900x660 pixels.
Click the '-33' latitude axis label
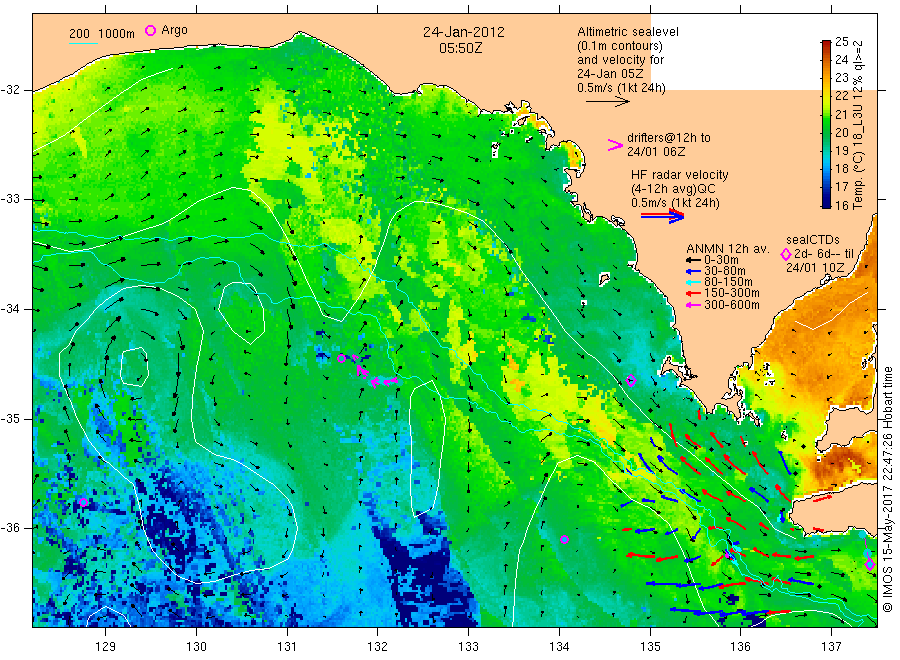click(10, 199)
